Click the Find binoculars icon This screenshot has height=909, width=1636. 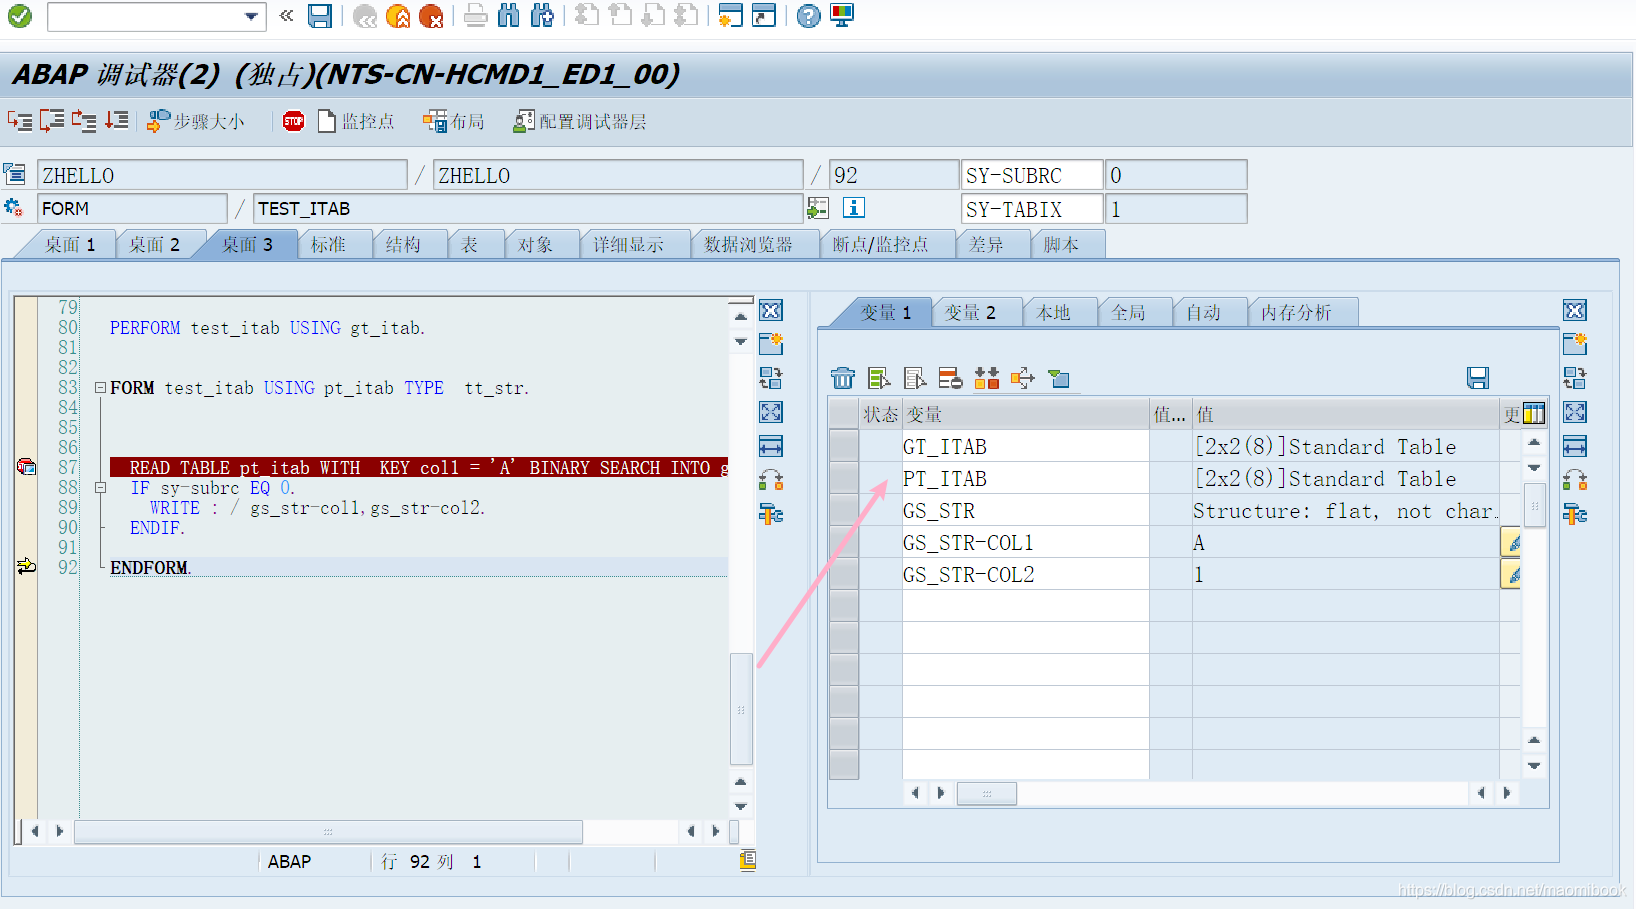[509, 16]
